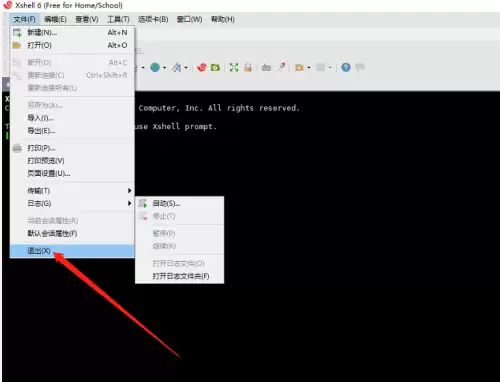Click the highlighter pen toolbar icon
Image resolution: width=500 pixels, height=382 pixels.
[282, 67]
